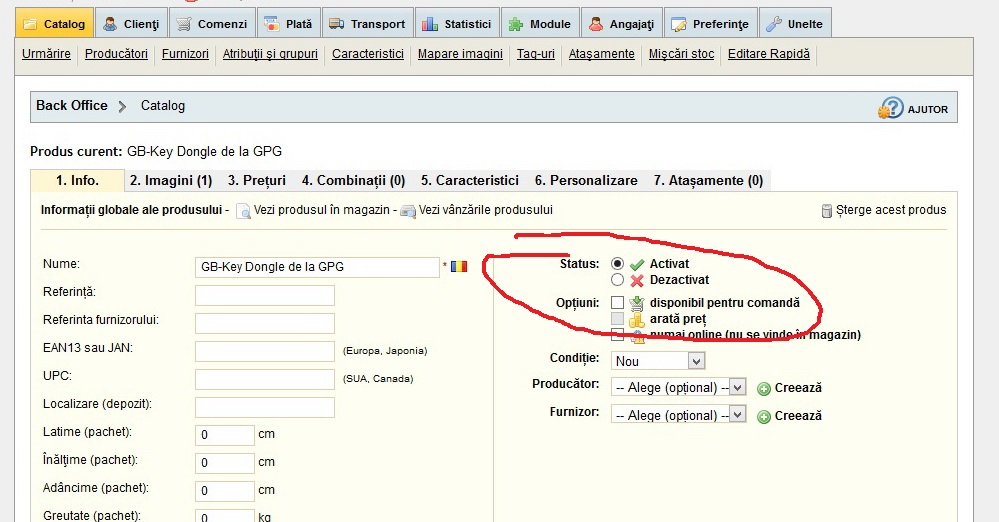Open the Atașamente submenu link
The height and width of the screenshot is (522, 999).
coord(602,54)
